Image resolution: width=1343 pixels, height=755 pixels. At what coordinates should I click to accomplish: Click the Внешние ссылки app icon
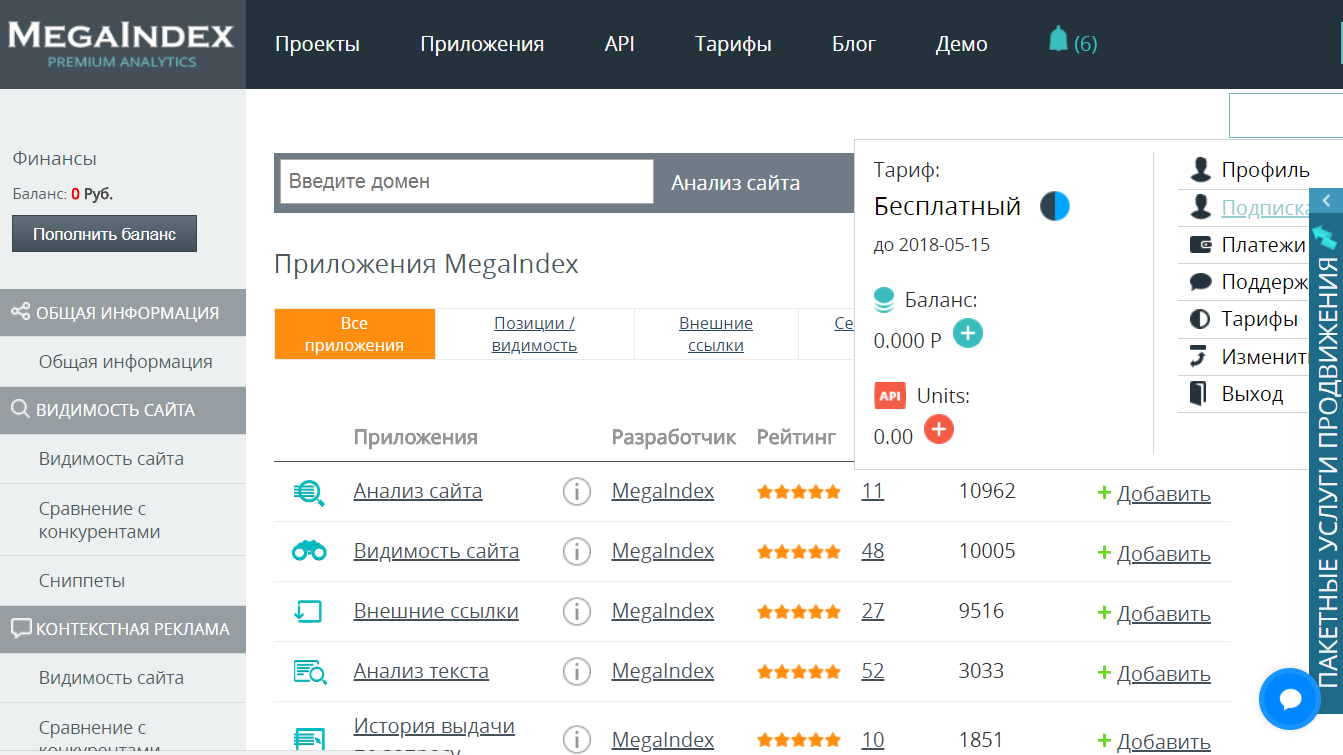point(309,611)
